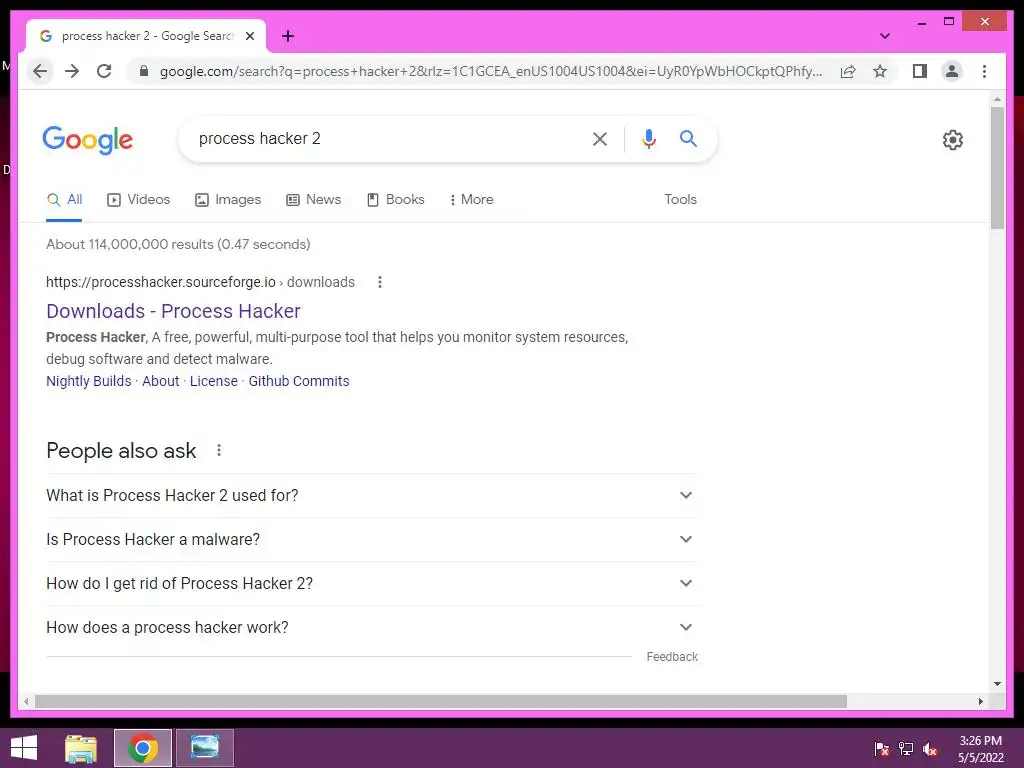
Task: Bookmark this page with star icon
Action: point(880,71)
